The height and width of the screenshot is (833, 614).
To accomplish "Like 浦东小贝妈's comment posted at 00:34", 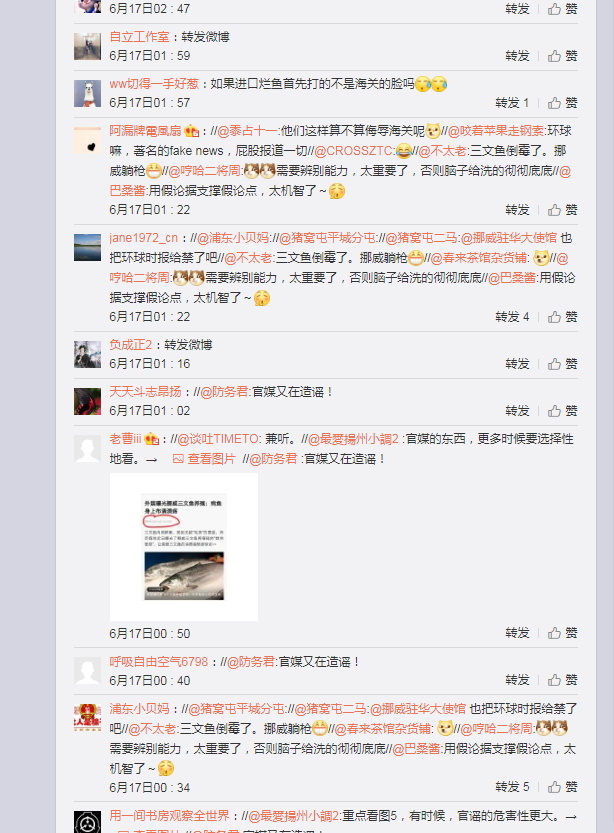I will pyautogui.click(x=562, y=787).
